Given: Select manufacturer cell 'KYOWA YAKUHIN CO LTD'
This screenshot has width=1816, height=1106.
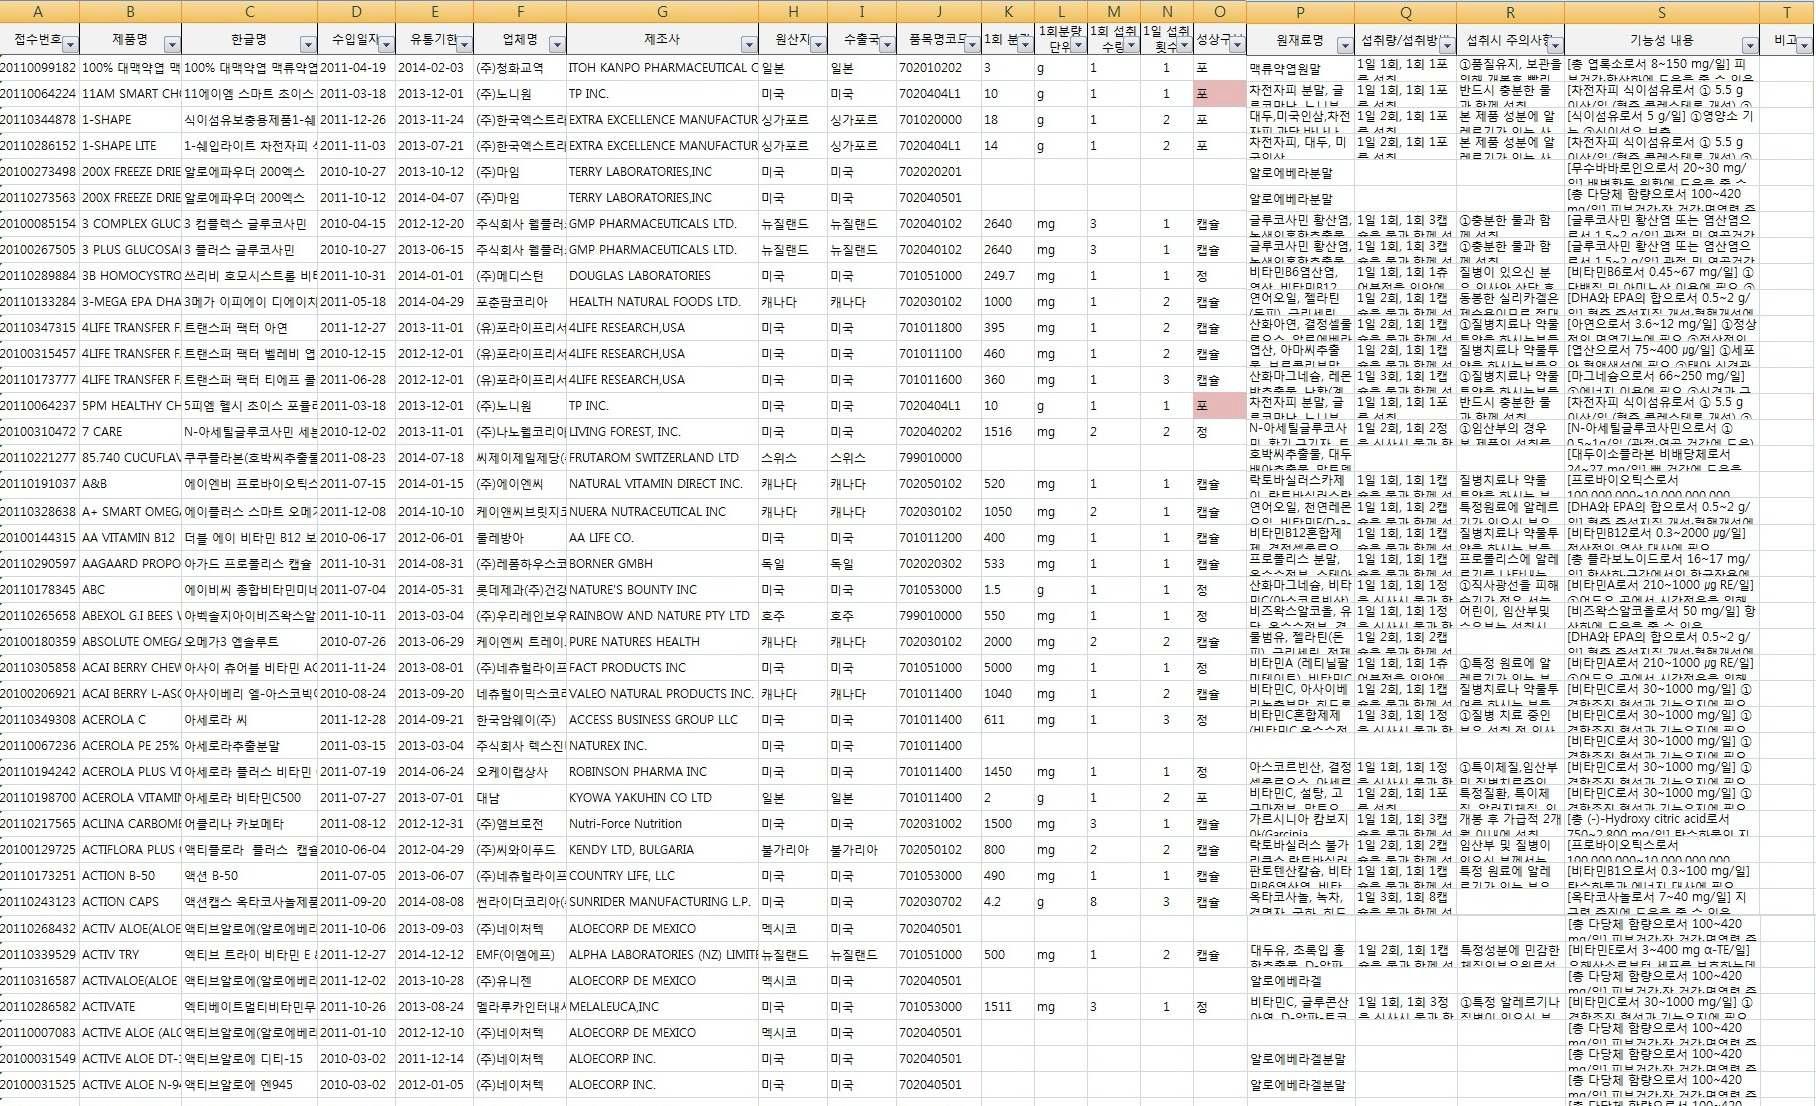Looking at the screenshot, I should 662,798.
